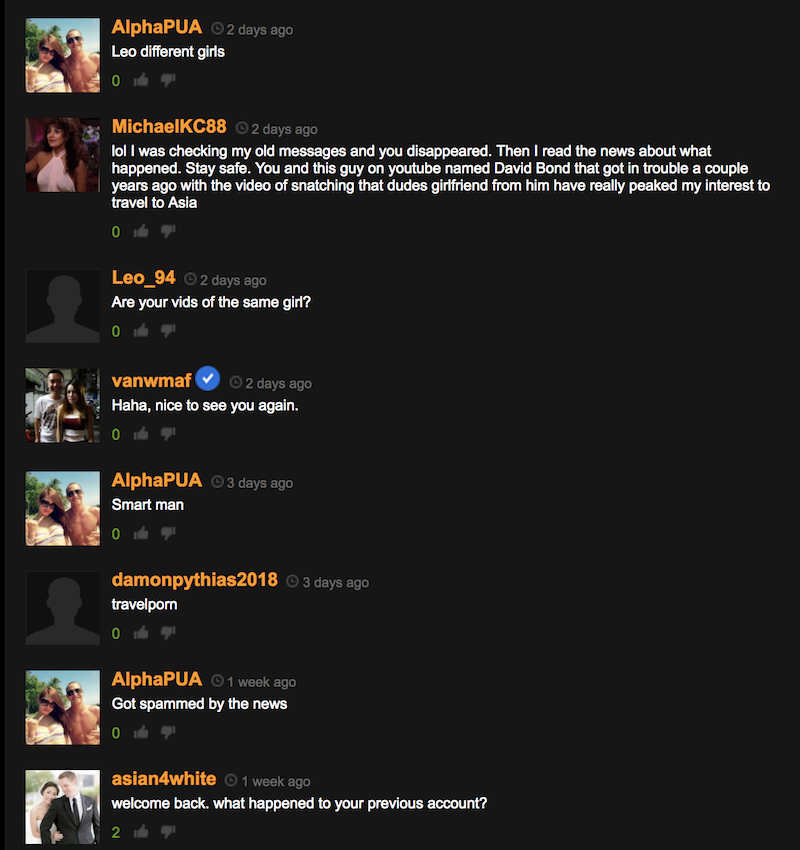Click MichaelKC88's avatar thumbnail
Screen dimensions: 800x850
[63, 154]
